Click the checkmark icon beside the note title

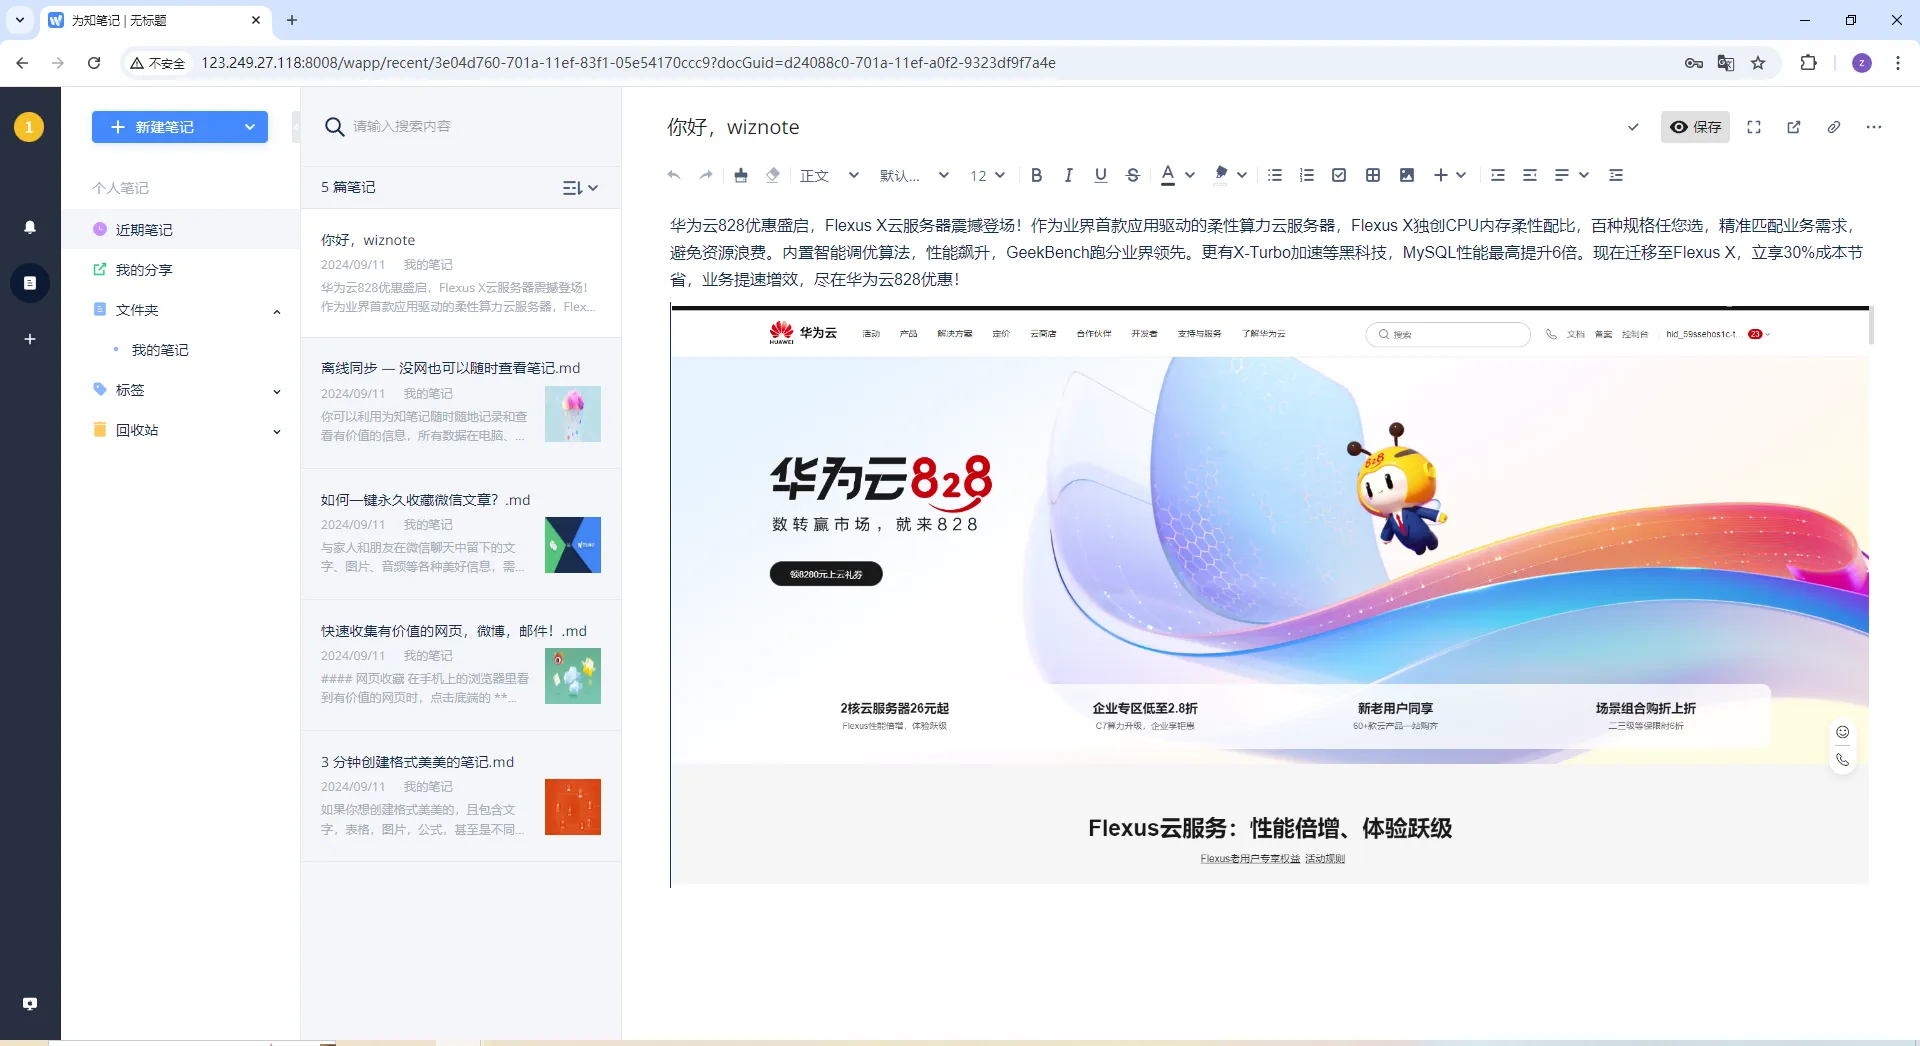point(1633,127)
